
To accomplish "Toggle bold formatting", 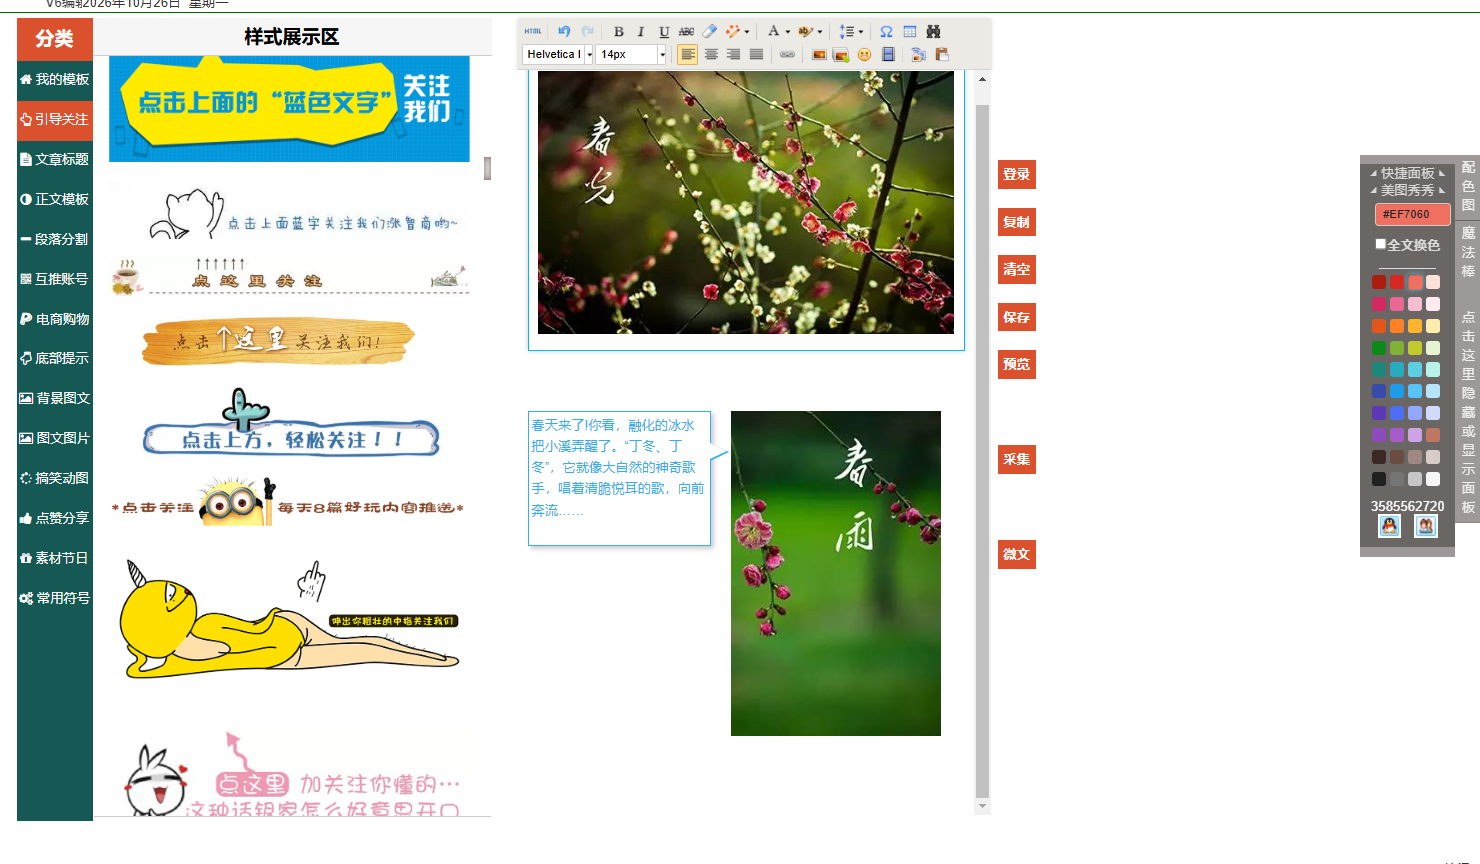I will [618, 32].
